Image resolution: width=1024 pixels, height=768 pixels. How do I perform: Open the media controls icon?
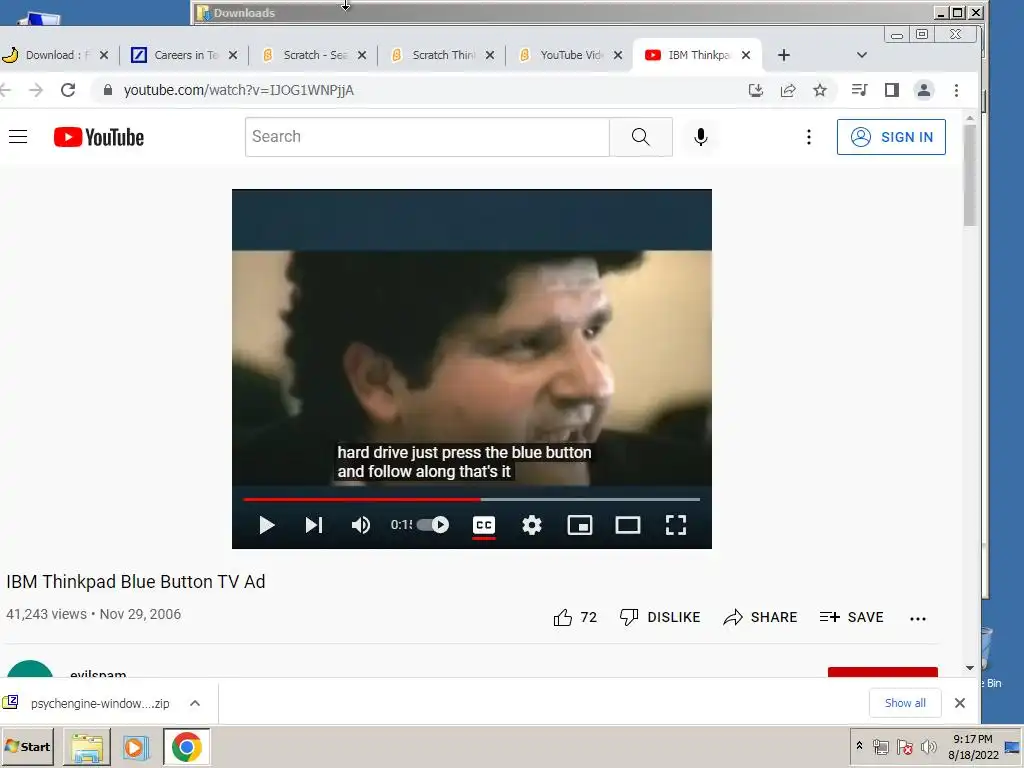(x=859, y=90)
